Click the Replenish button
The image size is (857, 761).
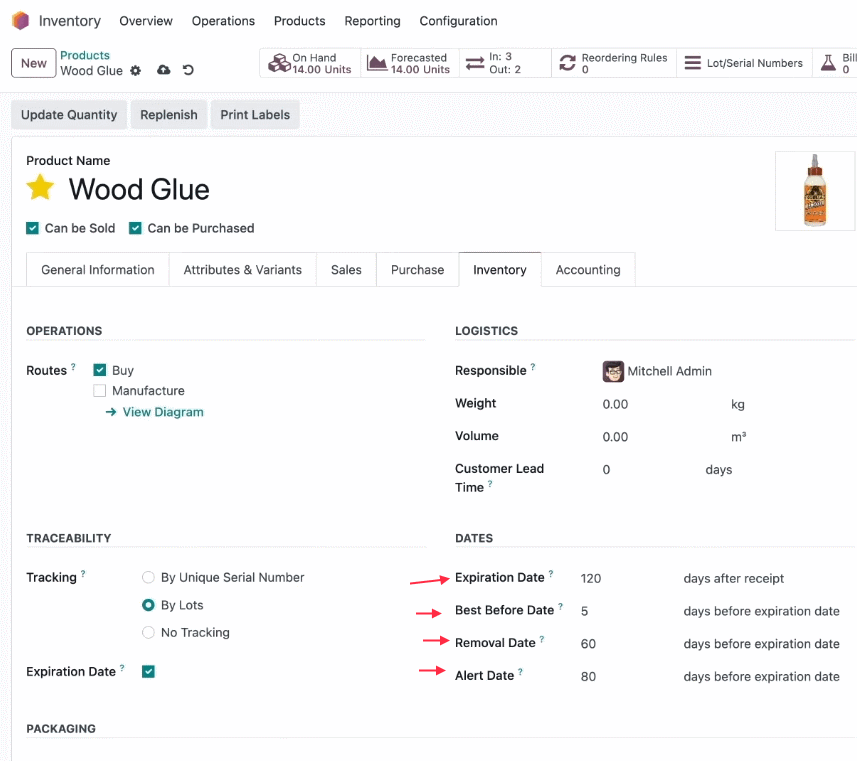coord(169,115)
